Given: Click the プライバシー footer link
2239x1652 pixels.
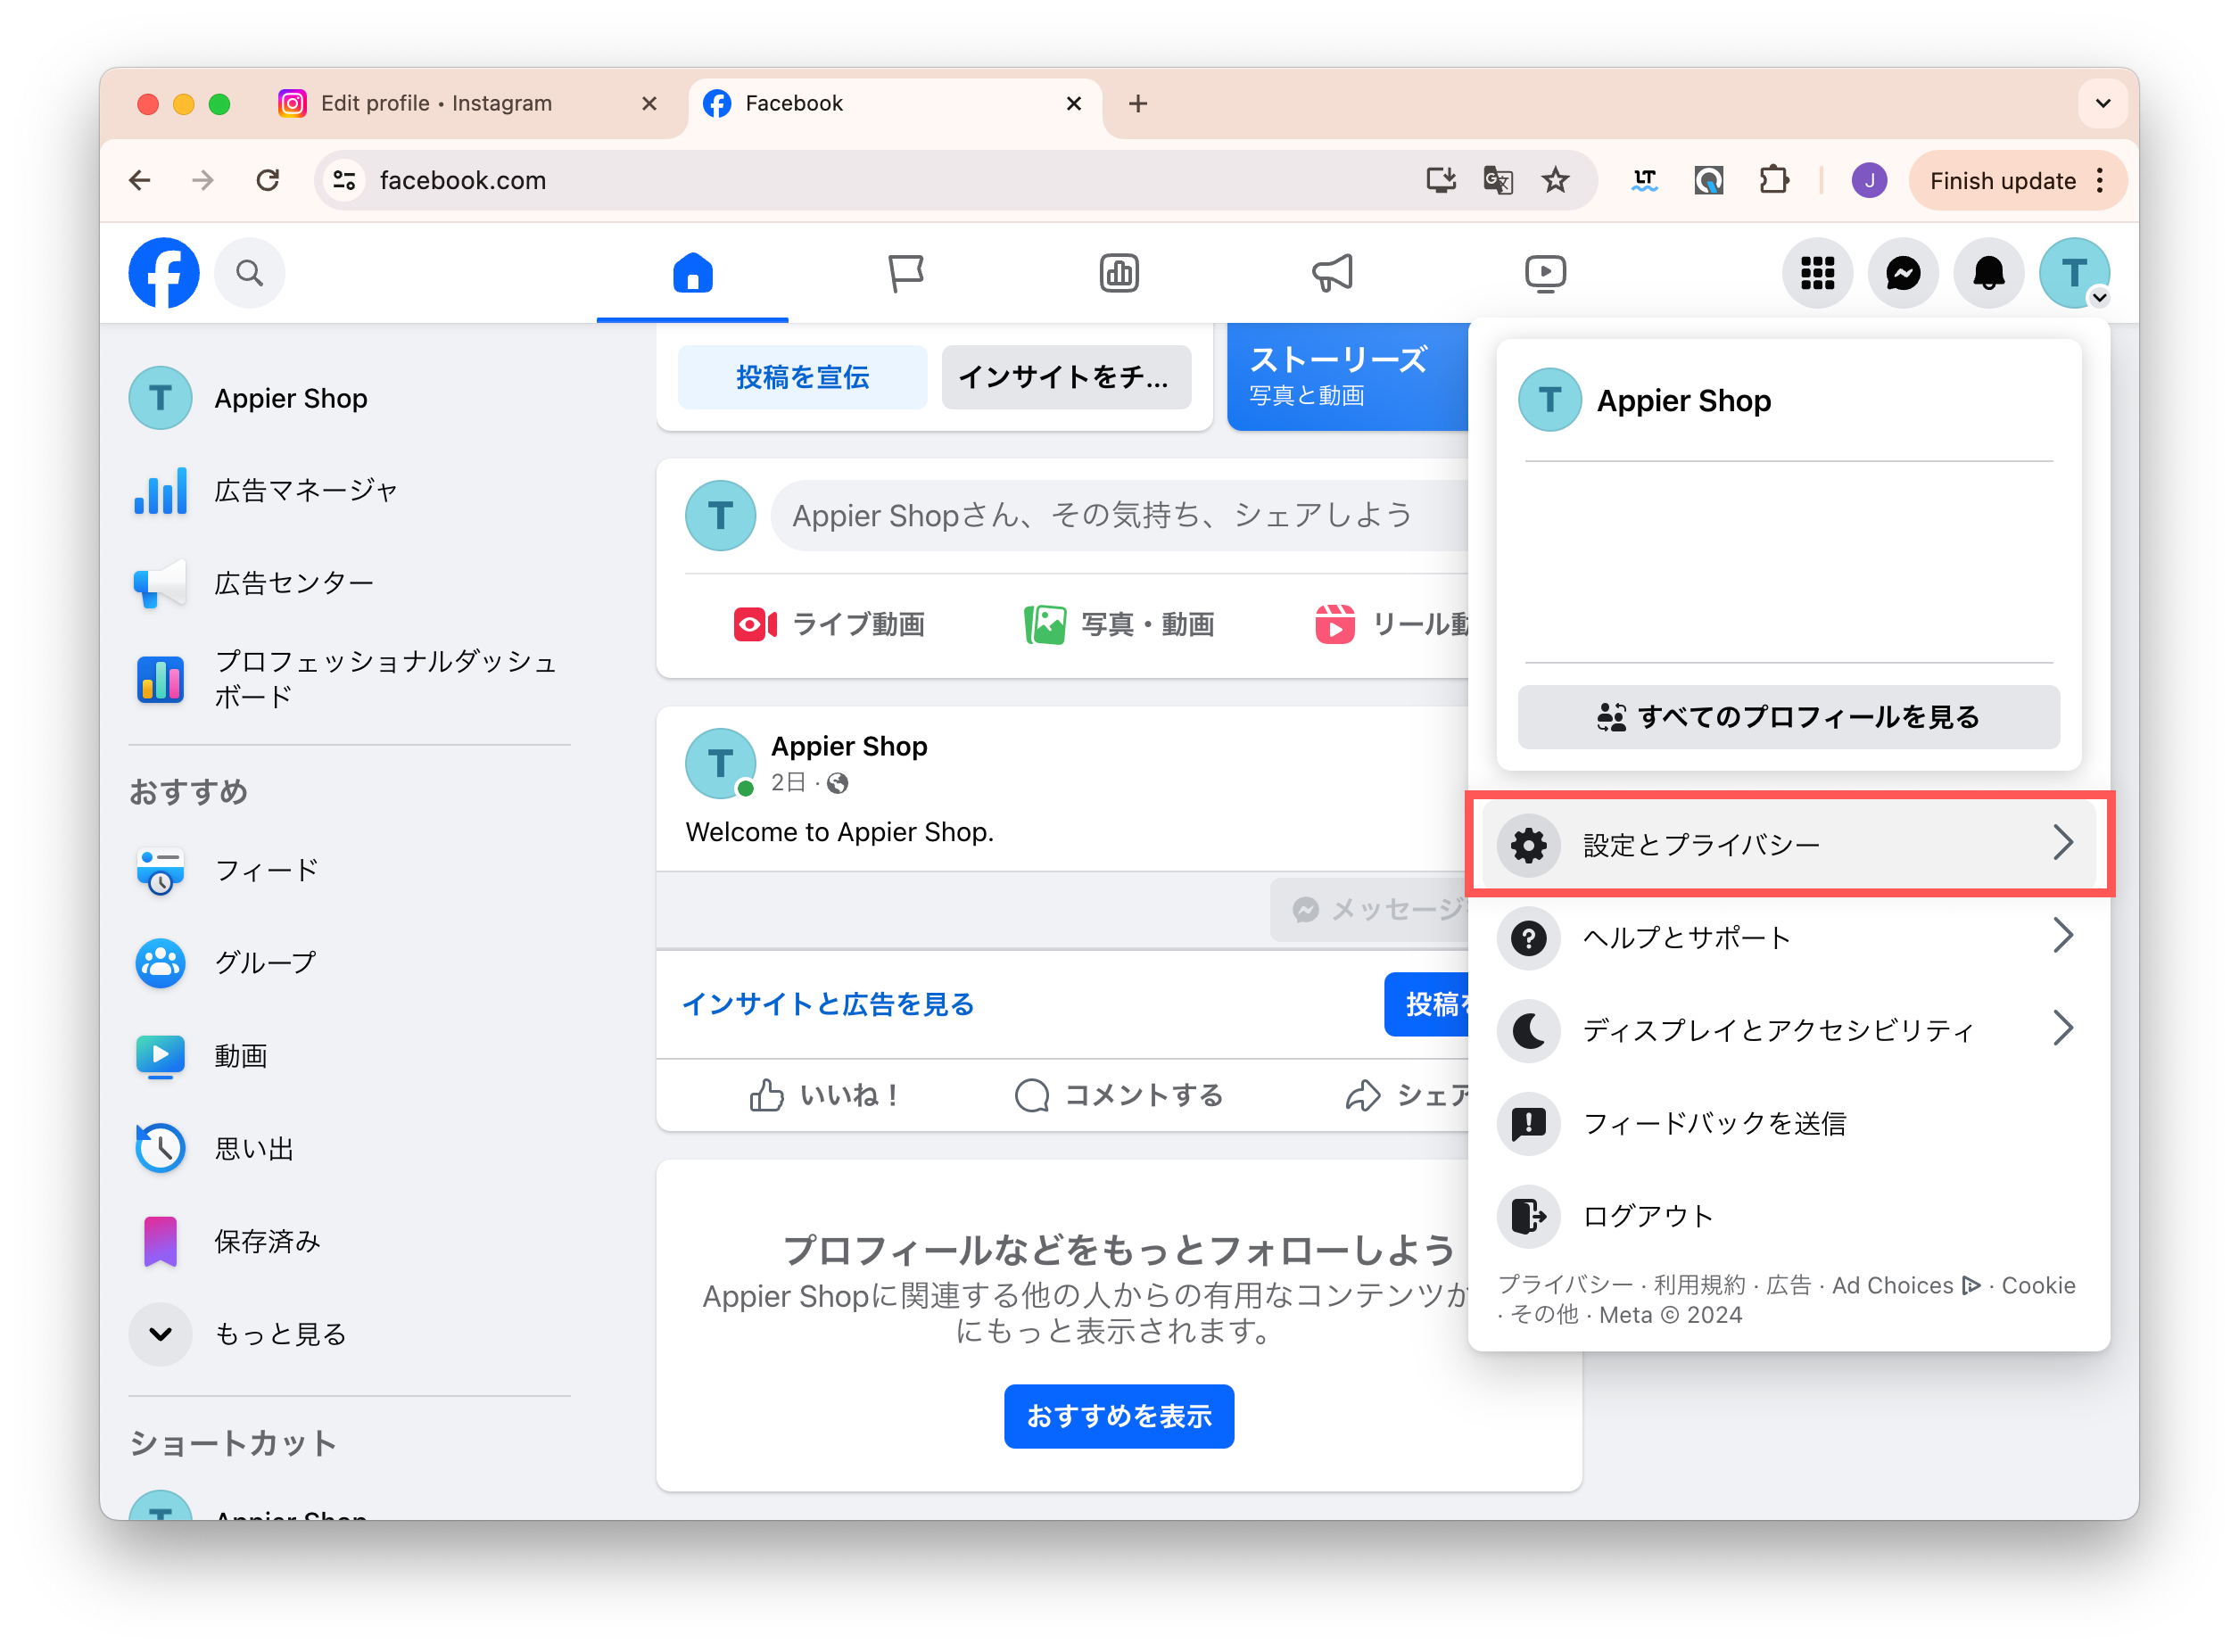Looking at the screenshot, I should point(1565,1286).
